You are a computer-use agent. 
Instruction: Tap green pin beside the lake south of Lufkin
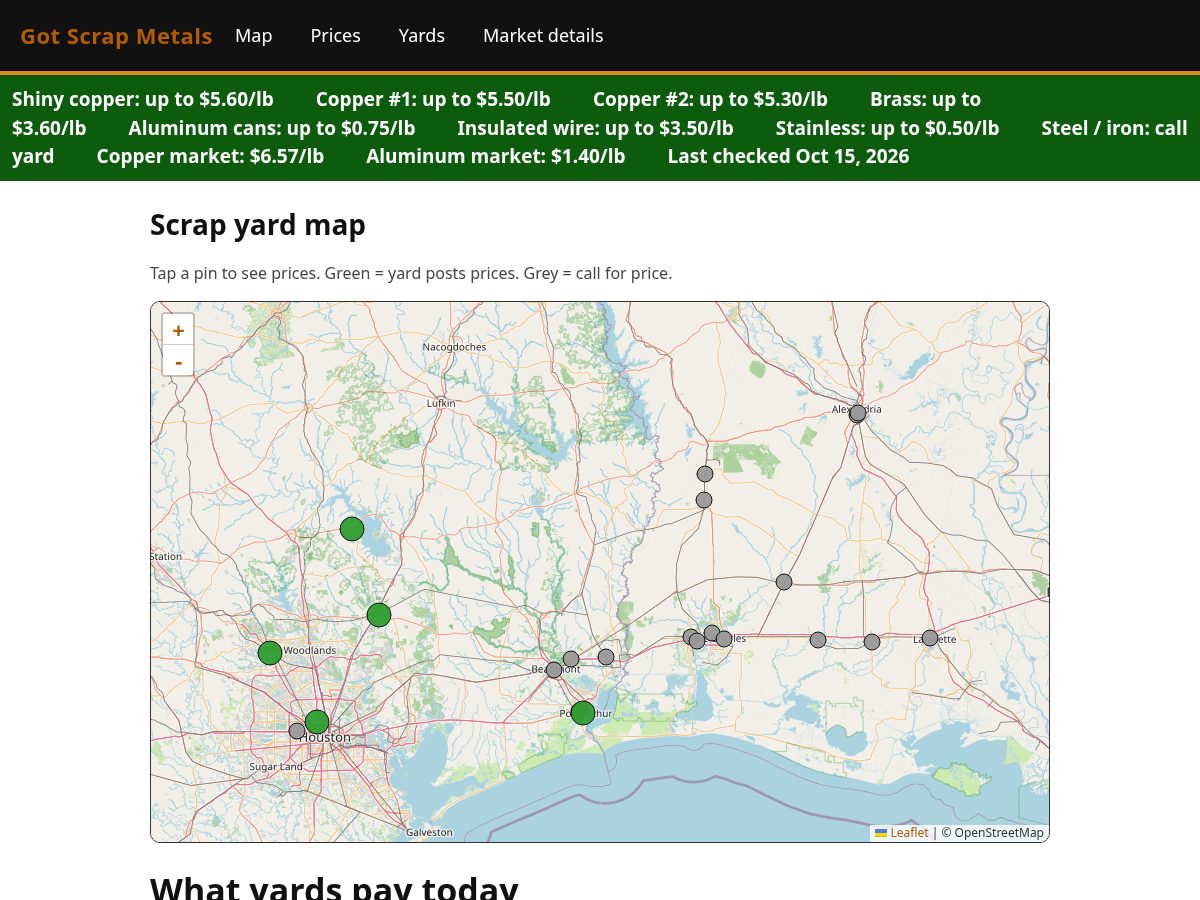pos(352,529)
